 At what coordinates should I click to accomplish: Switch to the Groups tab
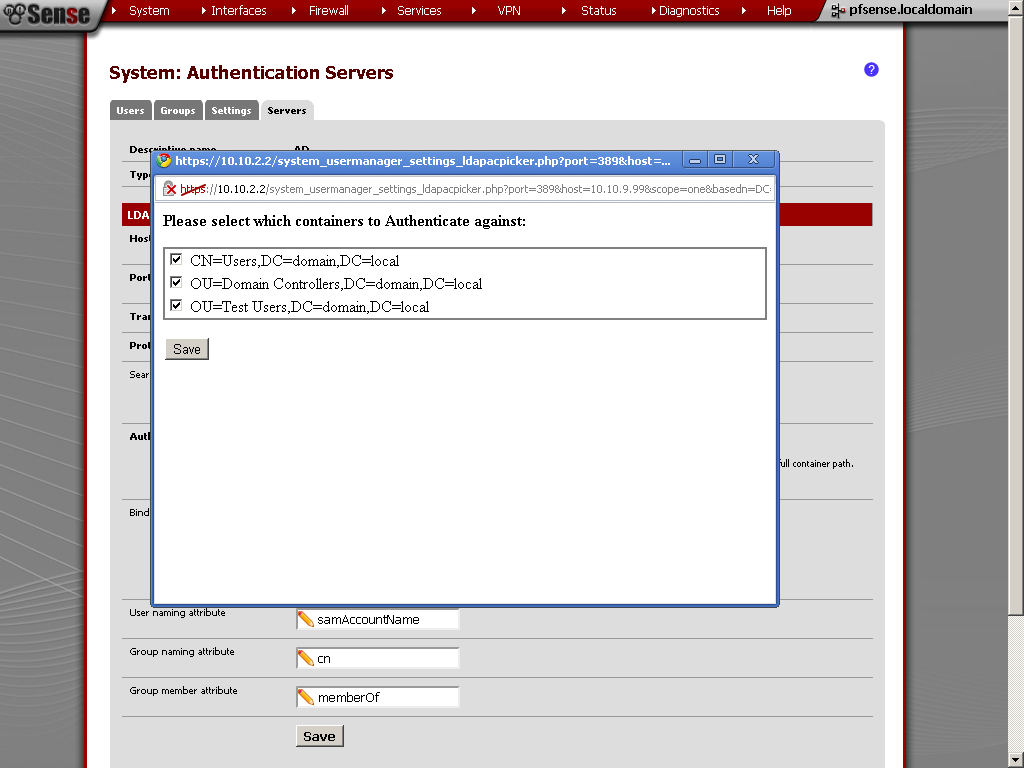pos(178,110)
